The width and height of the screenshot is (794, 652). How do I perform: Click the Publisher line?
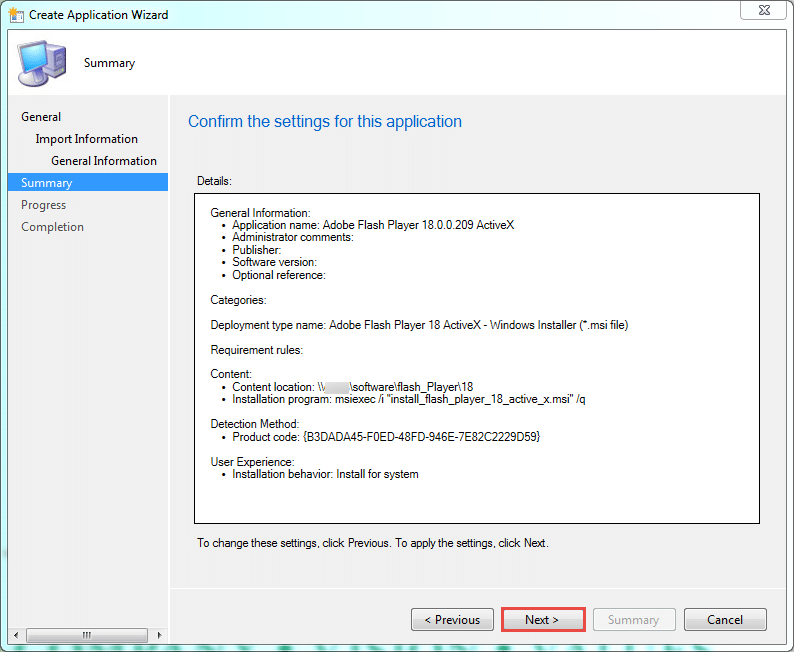(x=257, y=250)
